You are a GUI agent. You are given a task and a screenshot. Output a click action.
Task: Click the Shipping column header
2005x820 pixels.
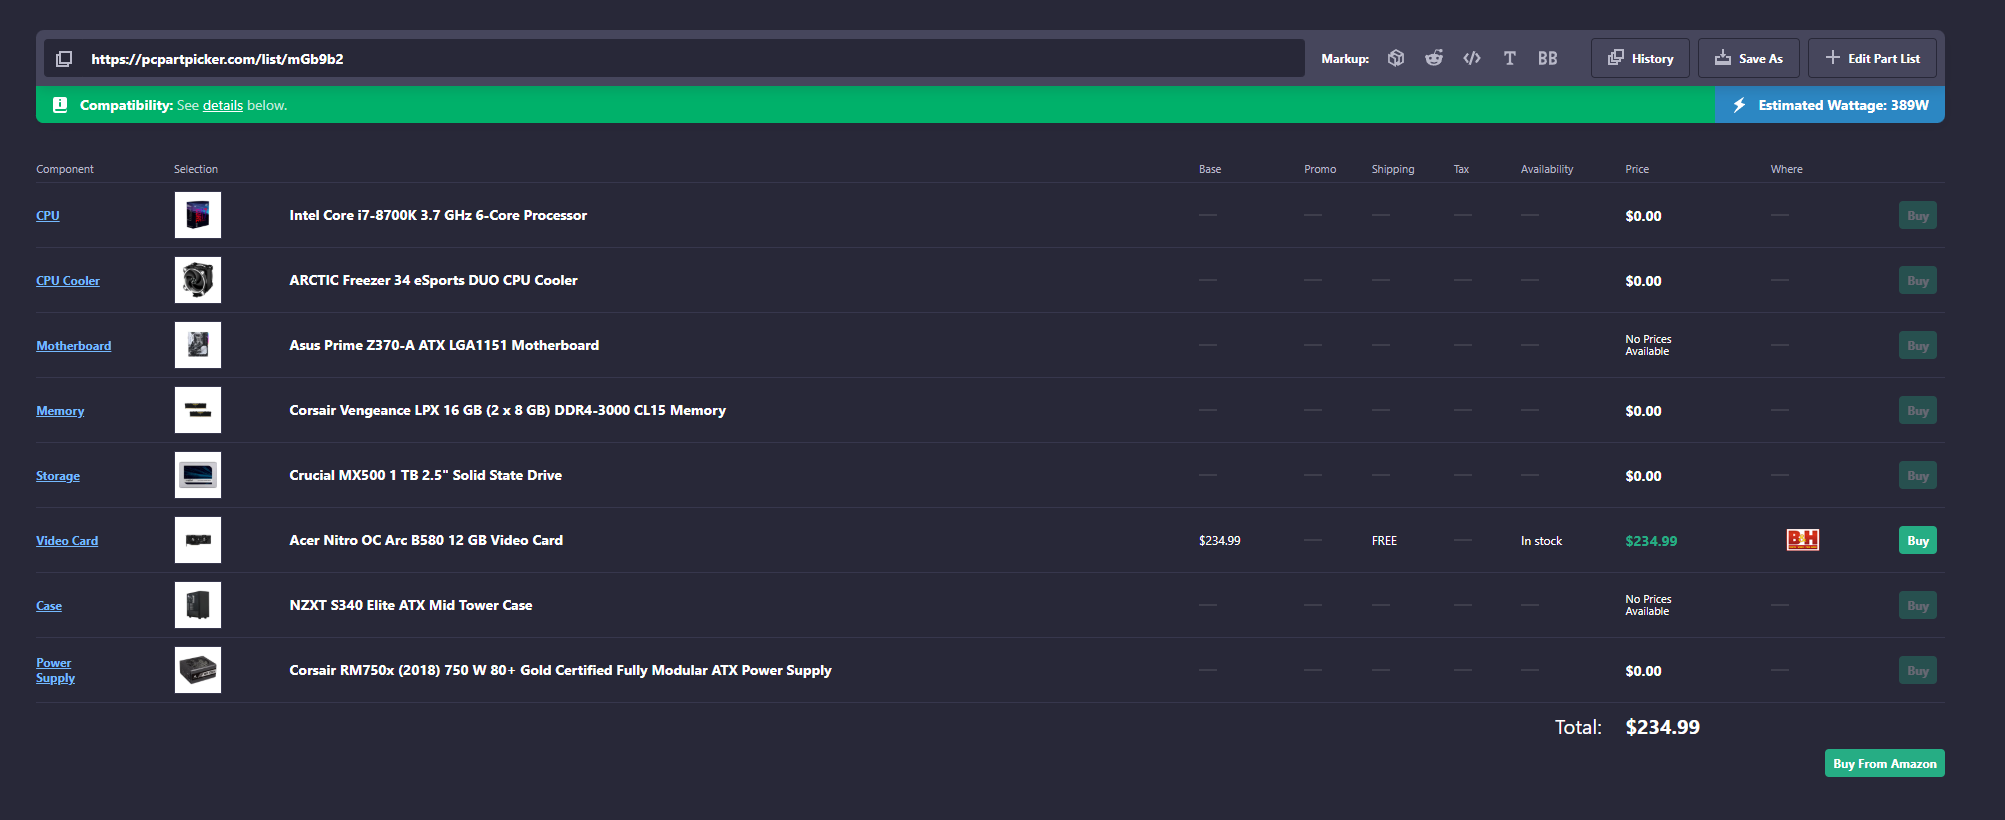(1393, 169)
